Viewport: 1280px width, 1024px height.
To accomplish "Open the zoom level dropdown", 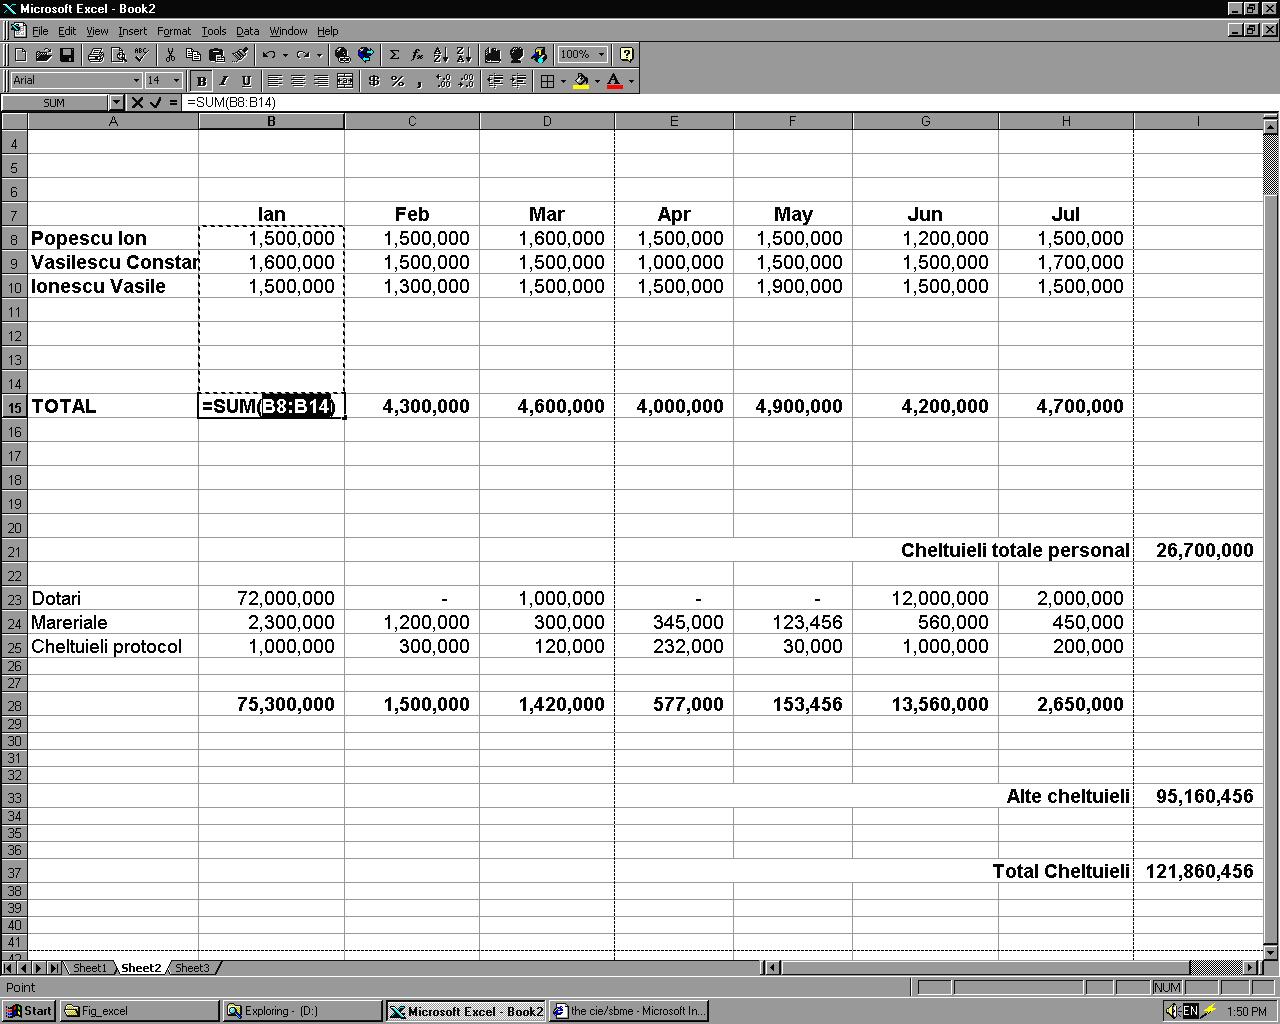I will tap(599, 54).
